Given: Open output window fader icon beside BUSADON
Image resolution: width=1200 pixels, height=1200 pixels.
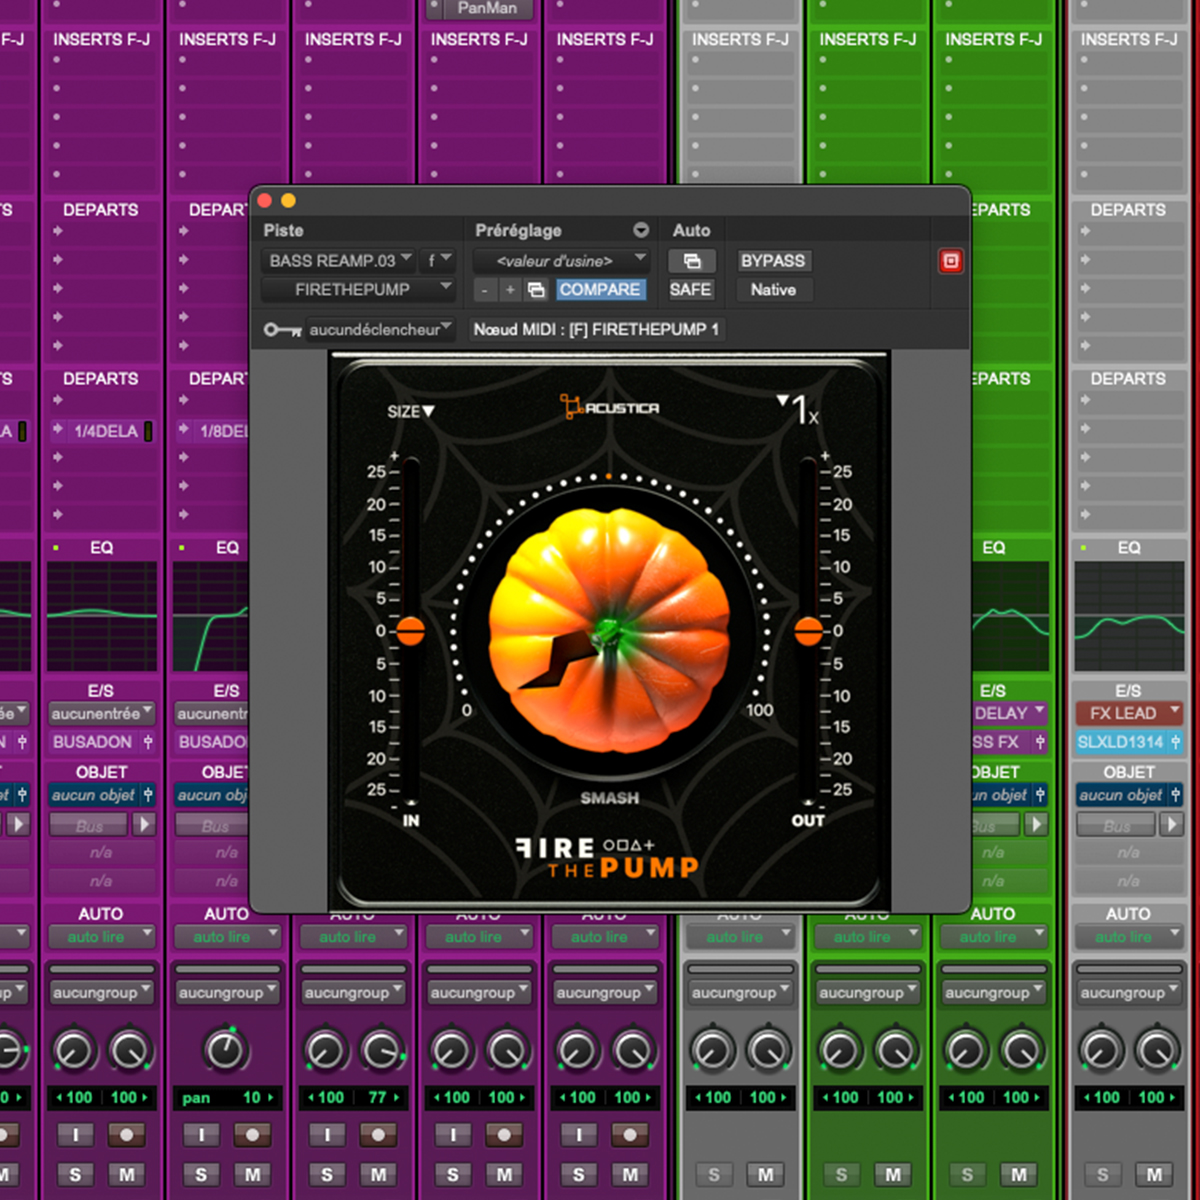Looking at the screenshot, I should [148, 742].
